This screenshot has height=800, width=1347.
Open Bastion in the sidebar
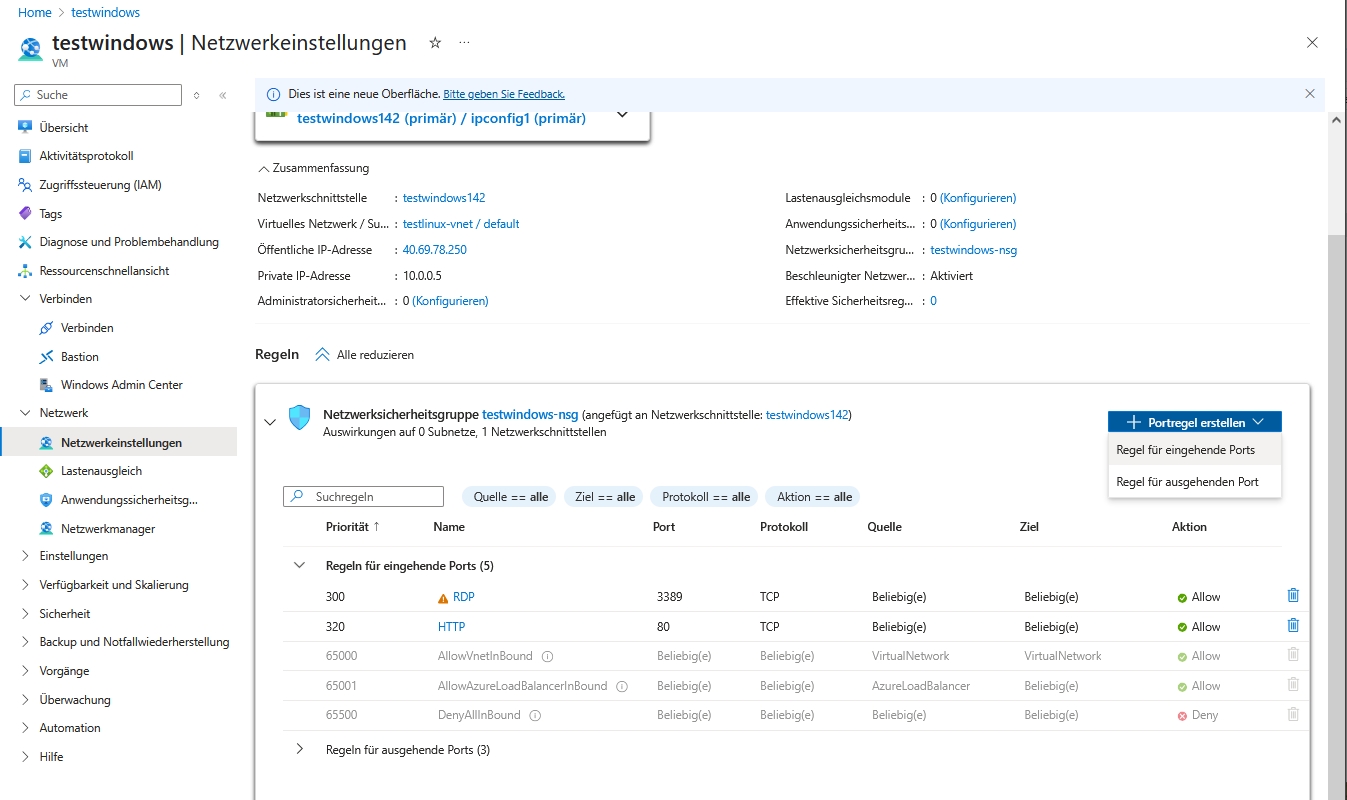pyautogui.click(x=79, y=357)
